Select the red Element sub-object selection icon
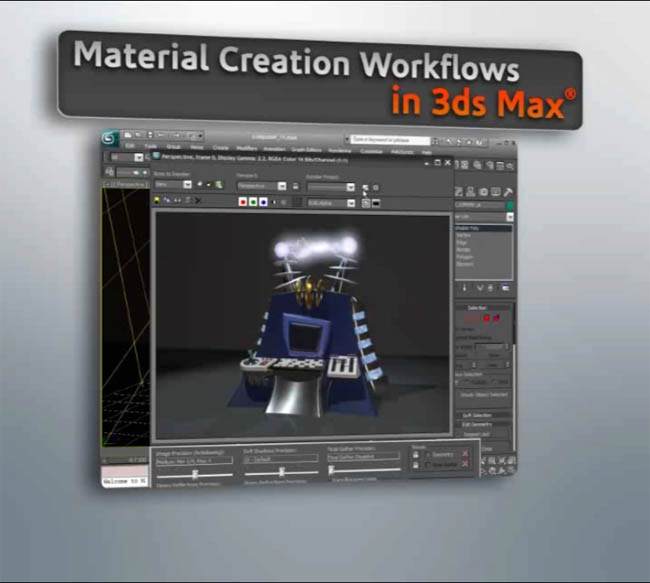The image size is (650, 583). [497, 318]
